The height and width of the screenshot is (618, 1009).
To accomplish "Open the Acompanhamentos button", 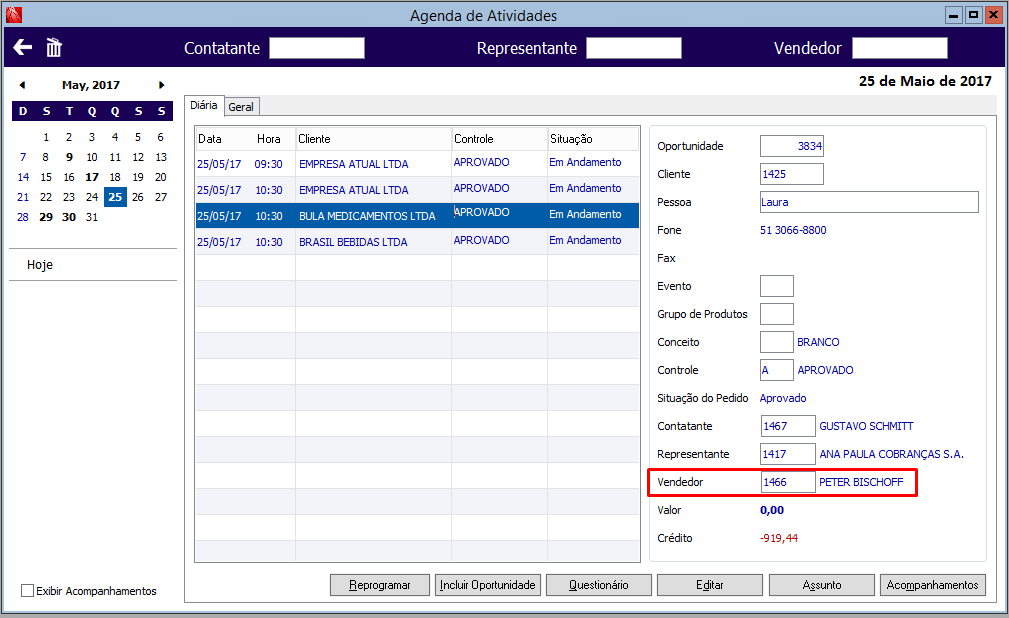I will point(932,585).
